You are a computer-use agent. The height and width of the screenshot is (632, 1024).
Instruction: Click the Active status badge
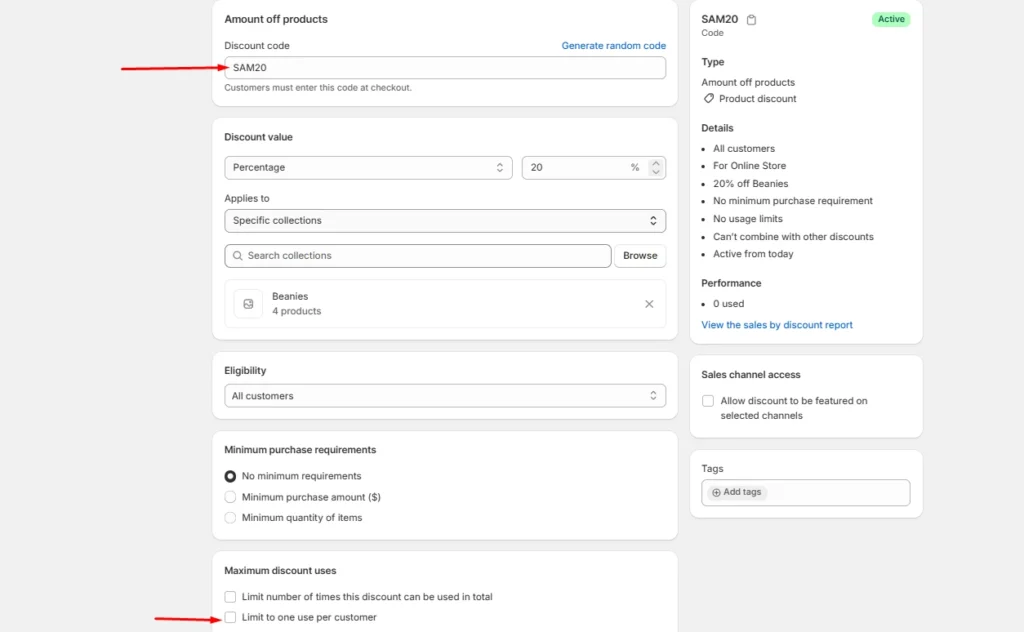coord(891,20)
